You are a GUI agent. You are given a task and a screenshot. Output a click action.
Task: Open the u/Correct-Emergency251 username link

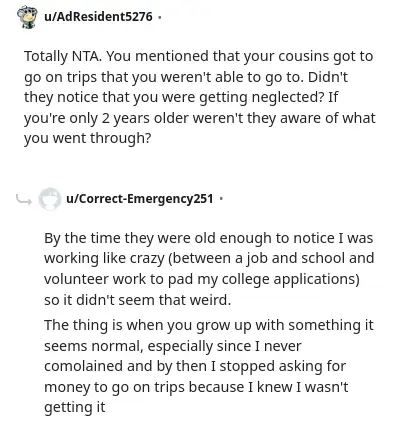tap(139, 199)
